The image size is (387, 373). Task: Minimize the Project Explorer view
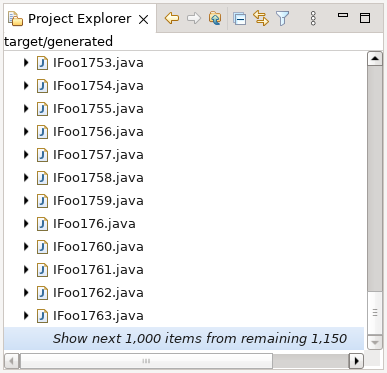tap(343, 15)
